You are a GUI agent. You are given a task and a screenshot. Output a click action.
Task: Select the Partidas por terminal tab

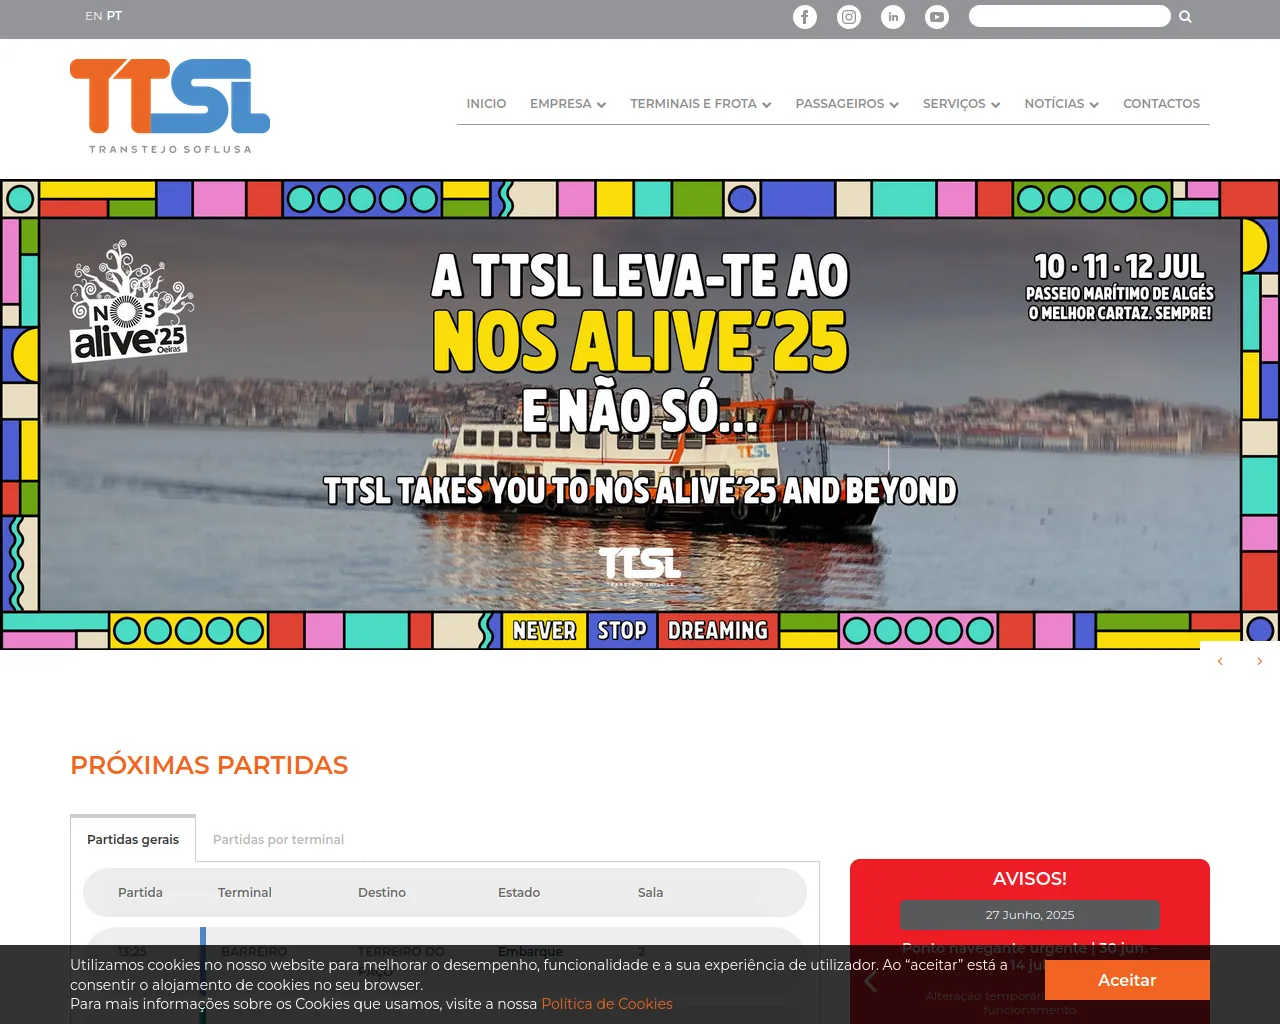(278, 839)
